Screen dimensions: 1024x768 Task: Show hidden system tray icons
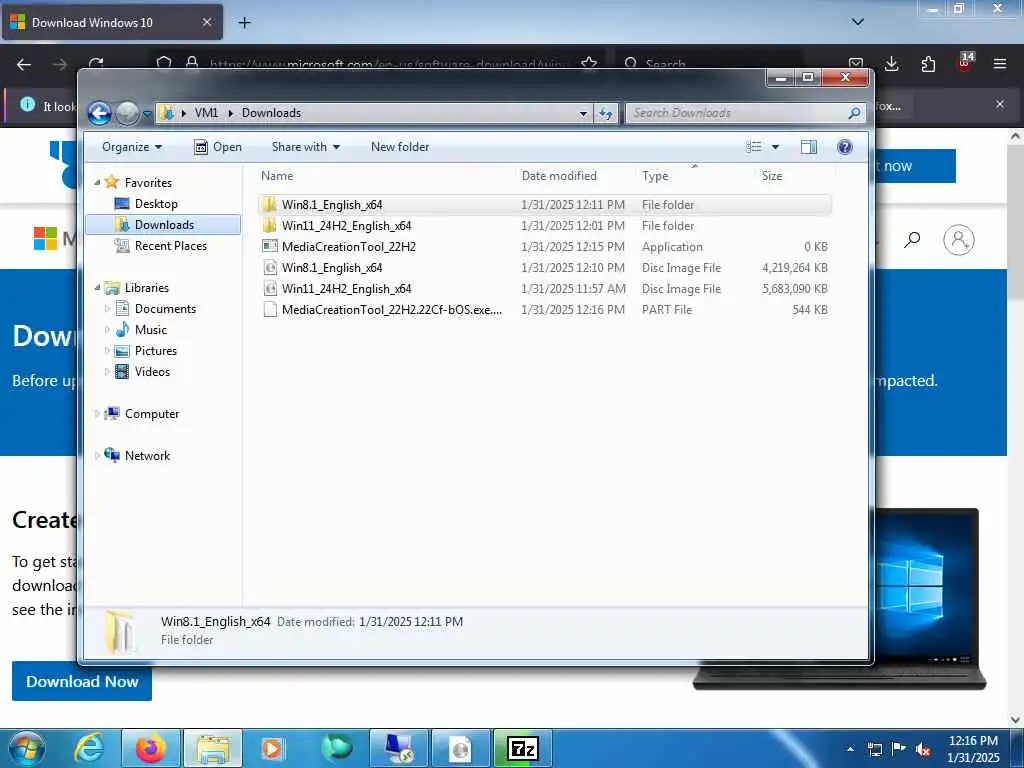(850, 749)
